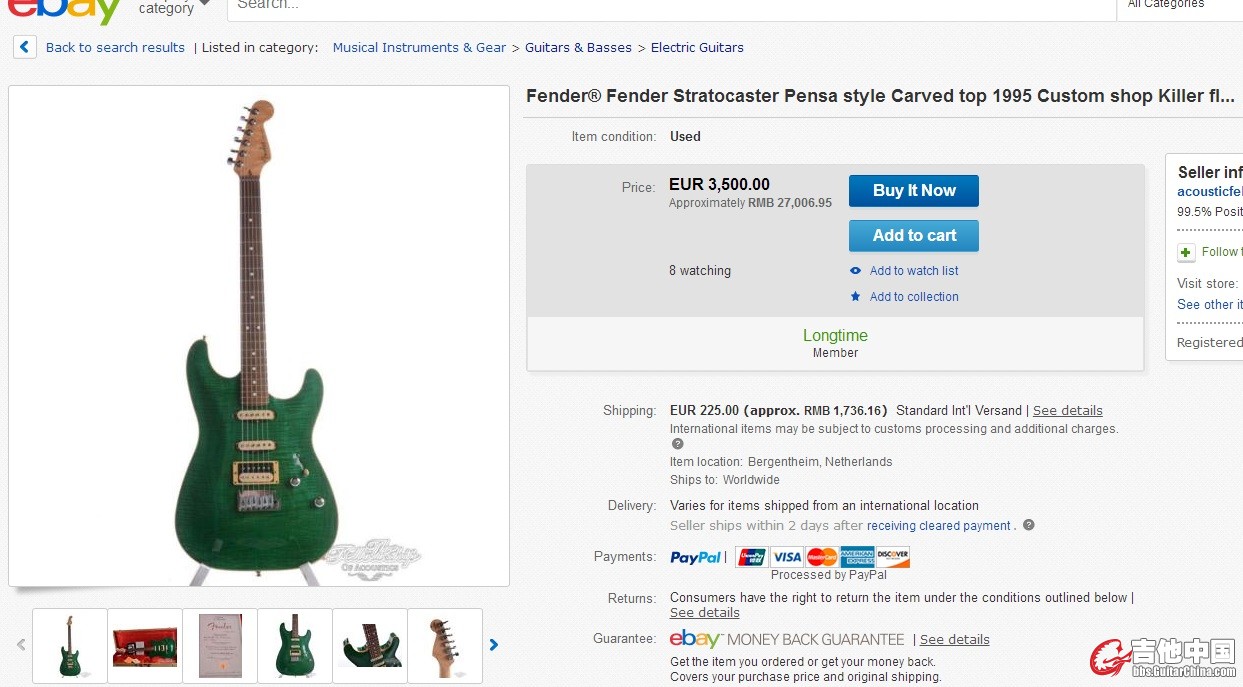Click the star icon for collection
This screenshot has height=687, width=1243.
(x=855, y=297)
